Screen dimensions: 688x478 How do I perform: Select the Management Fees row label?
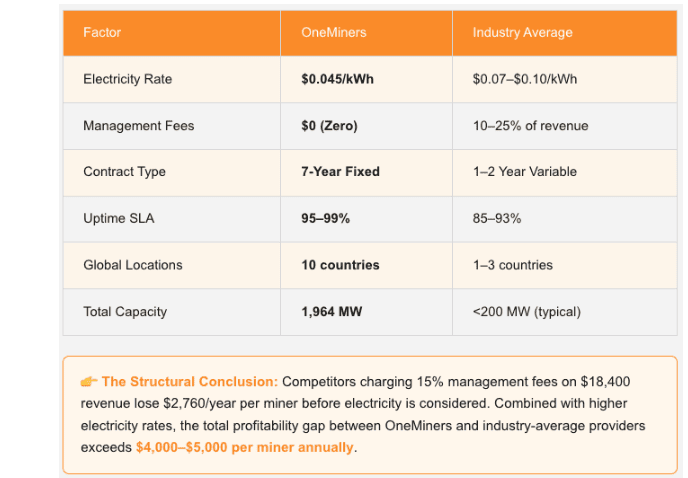pyautogui.click(x=138, y=126)
